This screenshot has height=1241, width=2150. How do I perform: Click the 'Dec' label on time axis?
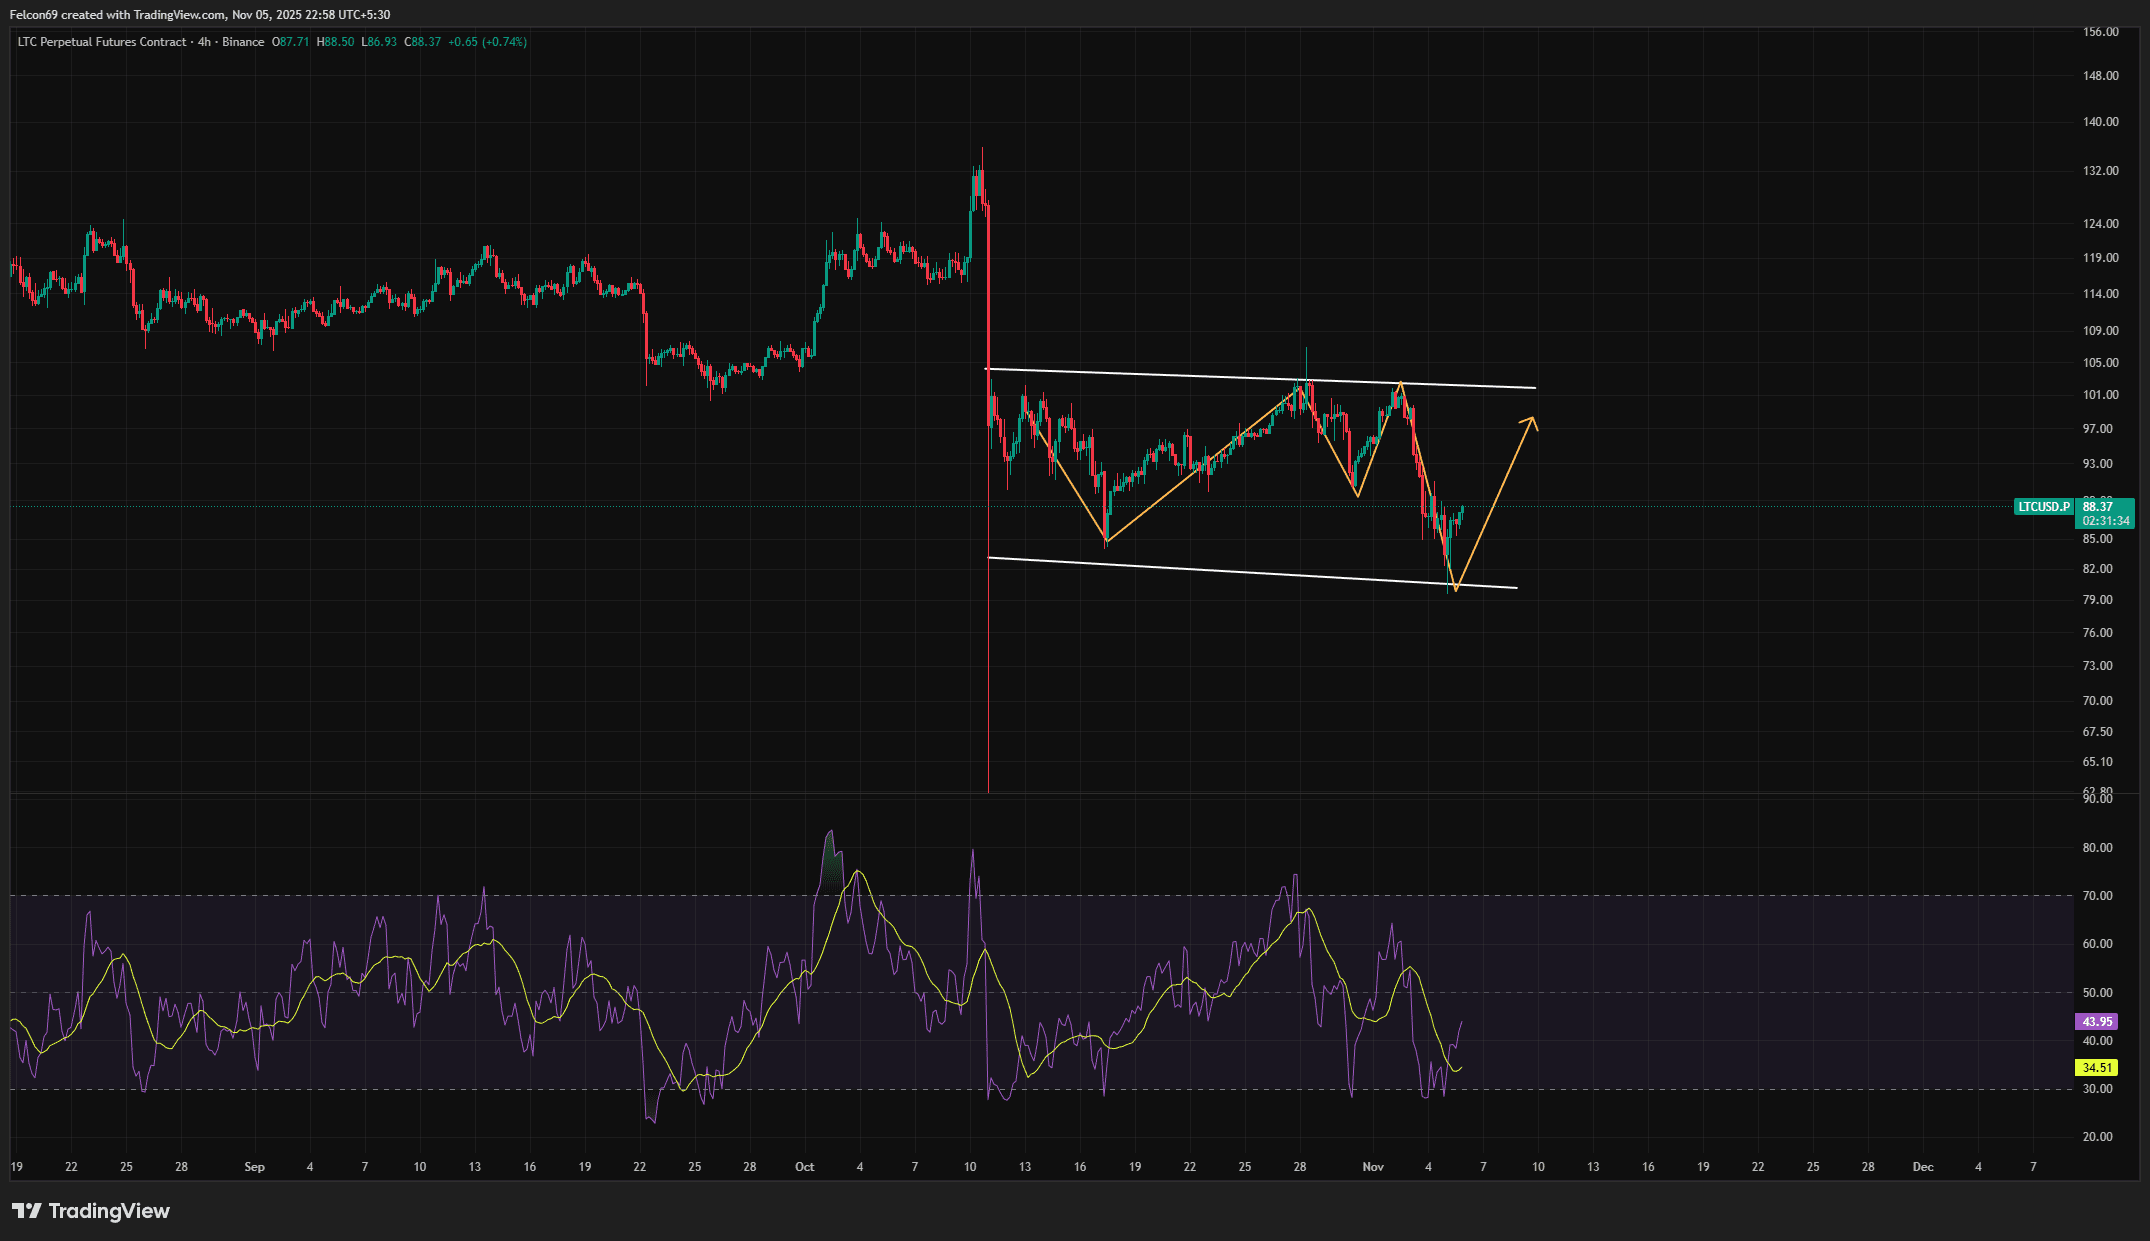[1922, 1167]
